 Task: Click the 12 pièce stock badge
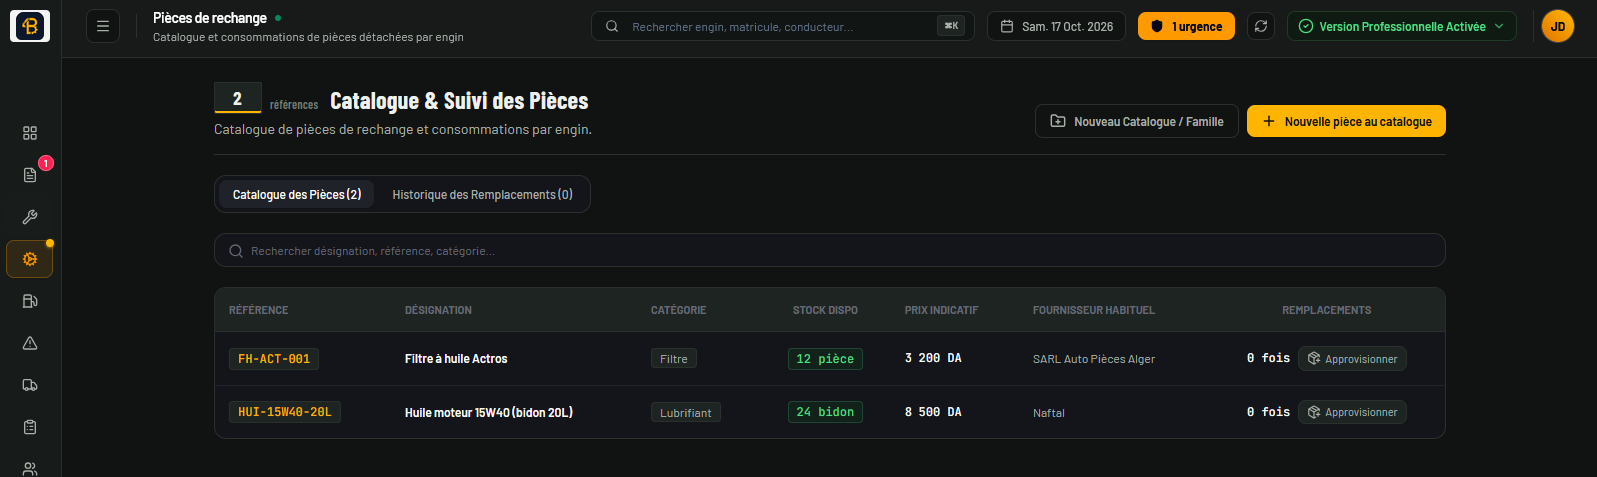(x=825, y=359)
